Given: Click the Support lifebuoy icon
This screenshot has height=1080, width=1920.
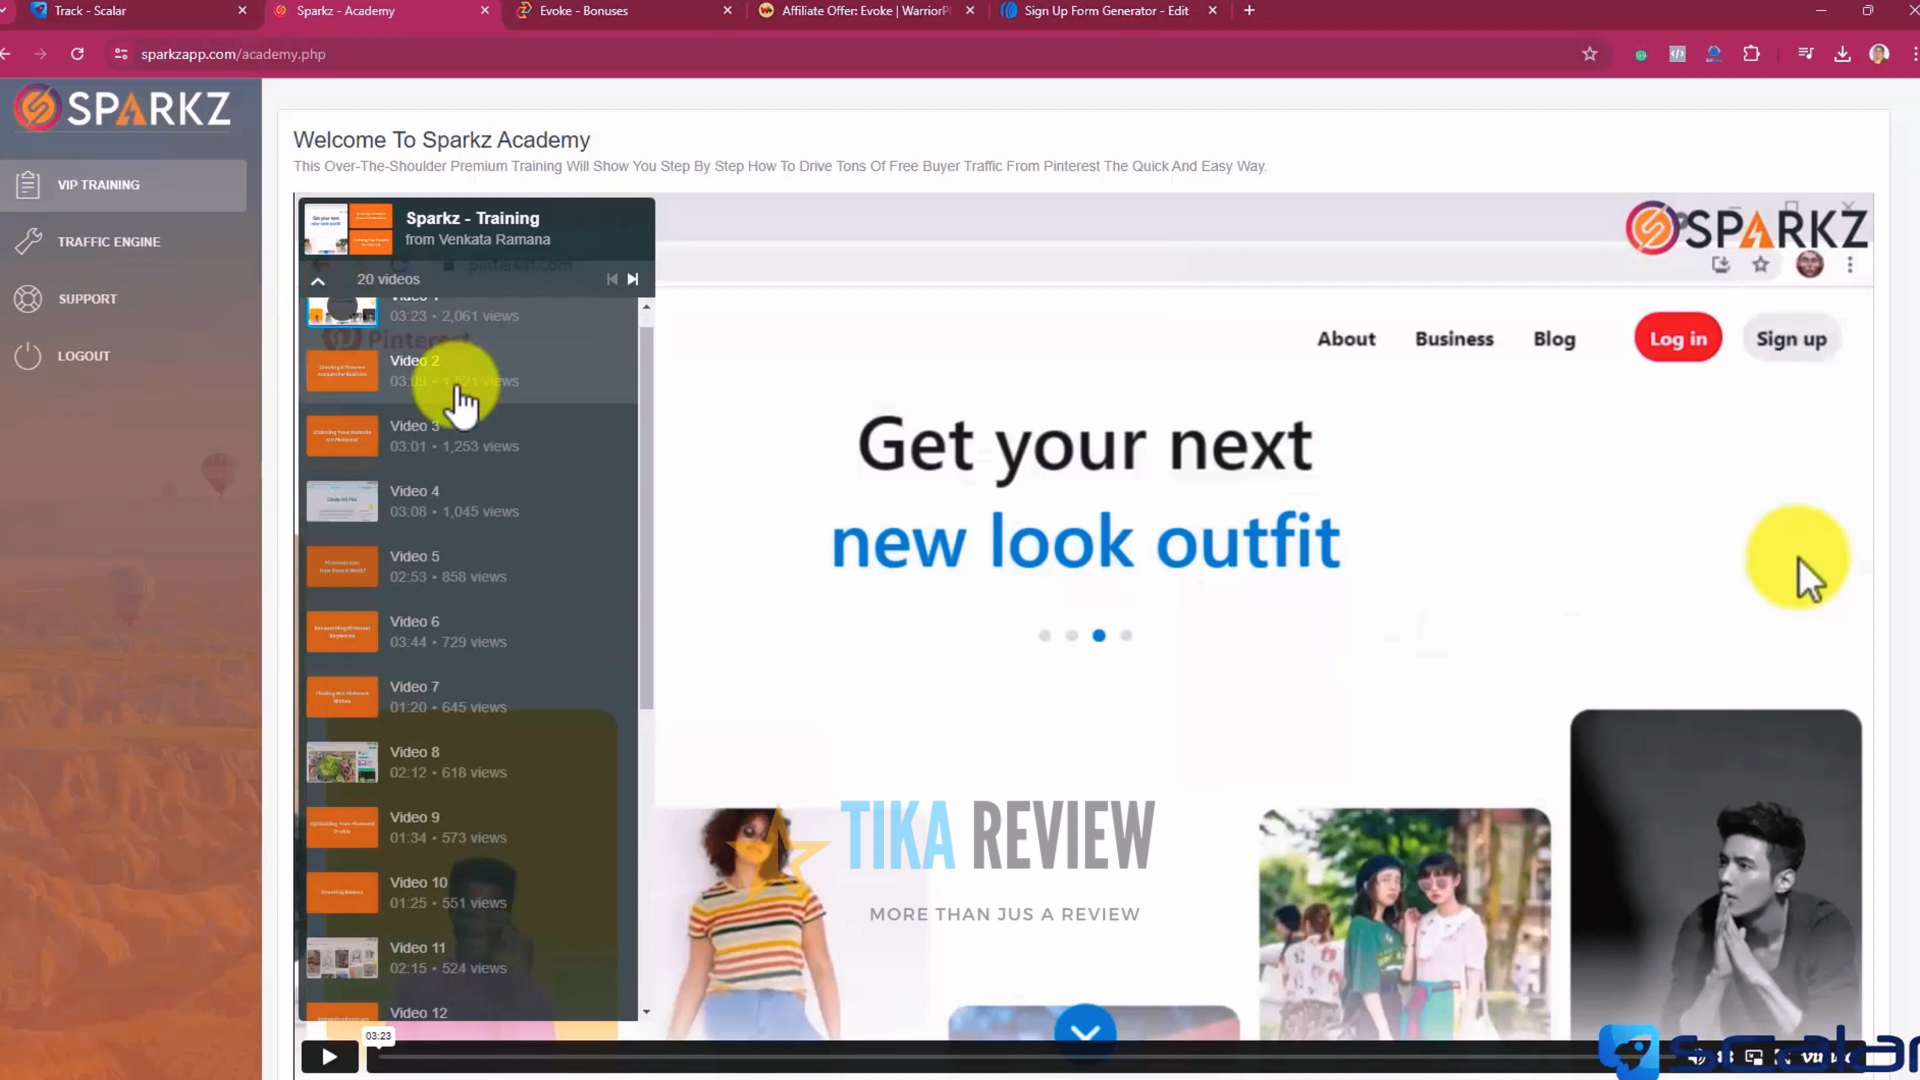Looking at the screenshot, I should pyautogui.click(x=28, y=299).
